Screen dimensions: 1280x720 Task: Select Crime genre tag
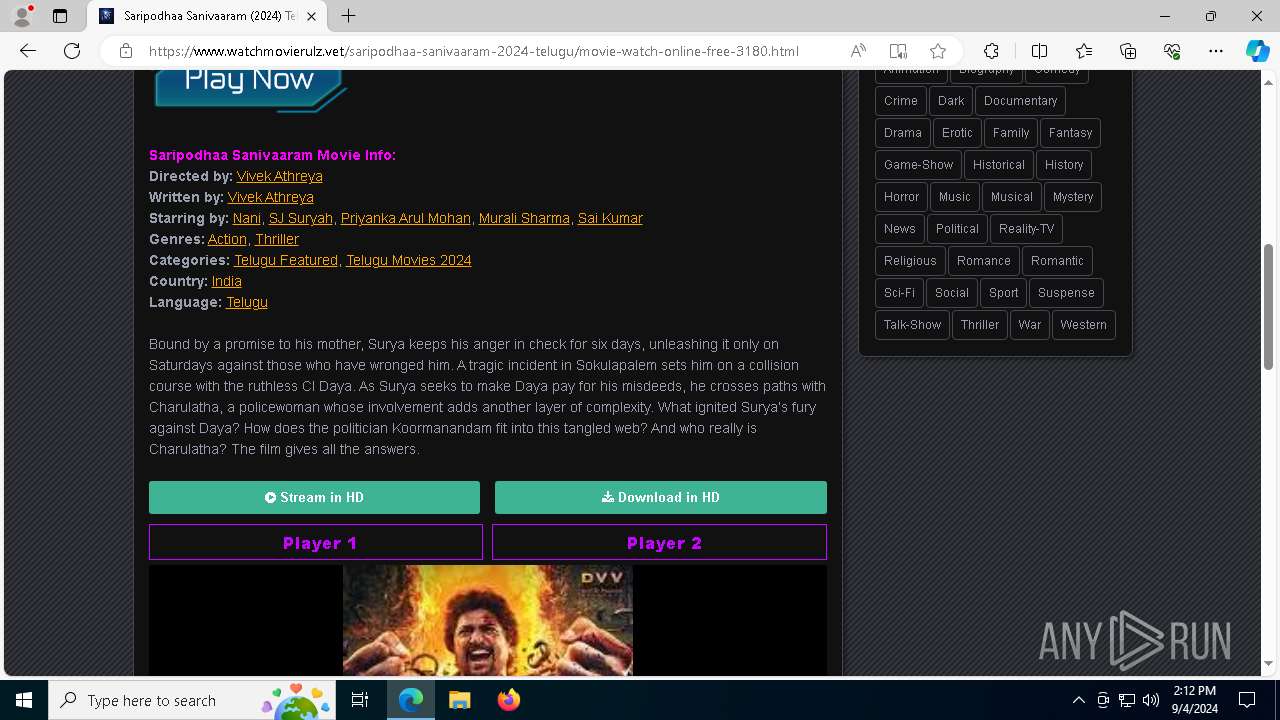[900, 101]
